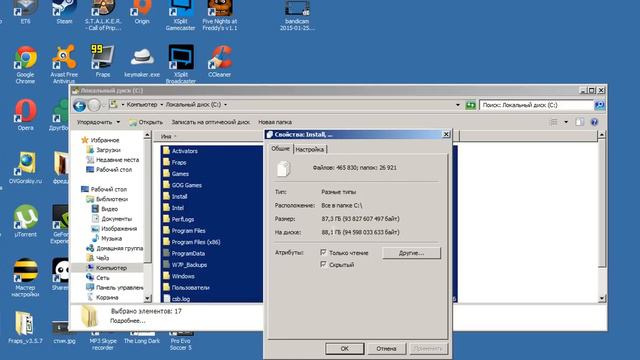Open Explorer help question-mark icon
This screenshot has height=360, width=640.
coord(594,122)
